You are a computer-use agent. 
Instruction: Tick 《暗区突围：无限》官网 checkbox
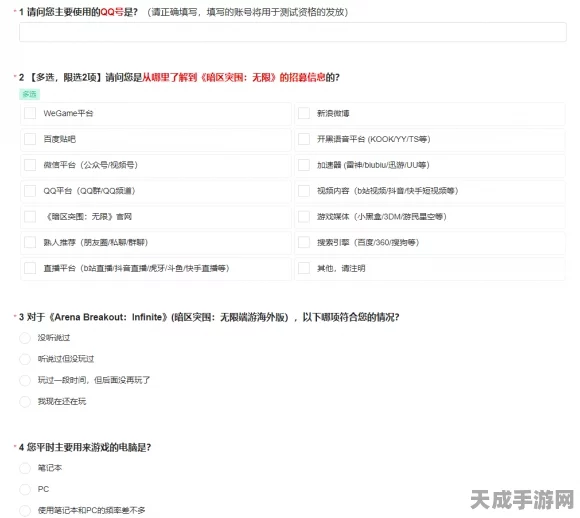[x=30, y=216]
